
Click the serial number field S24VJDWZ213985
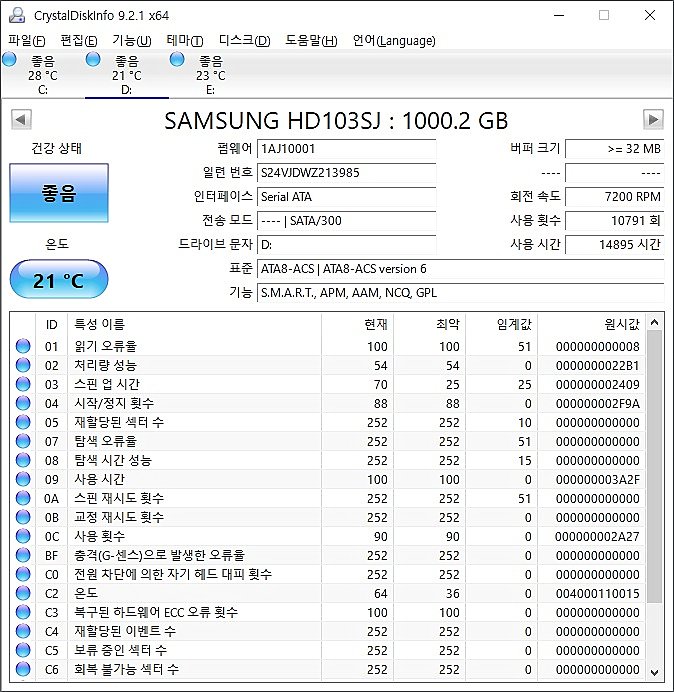346,173
